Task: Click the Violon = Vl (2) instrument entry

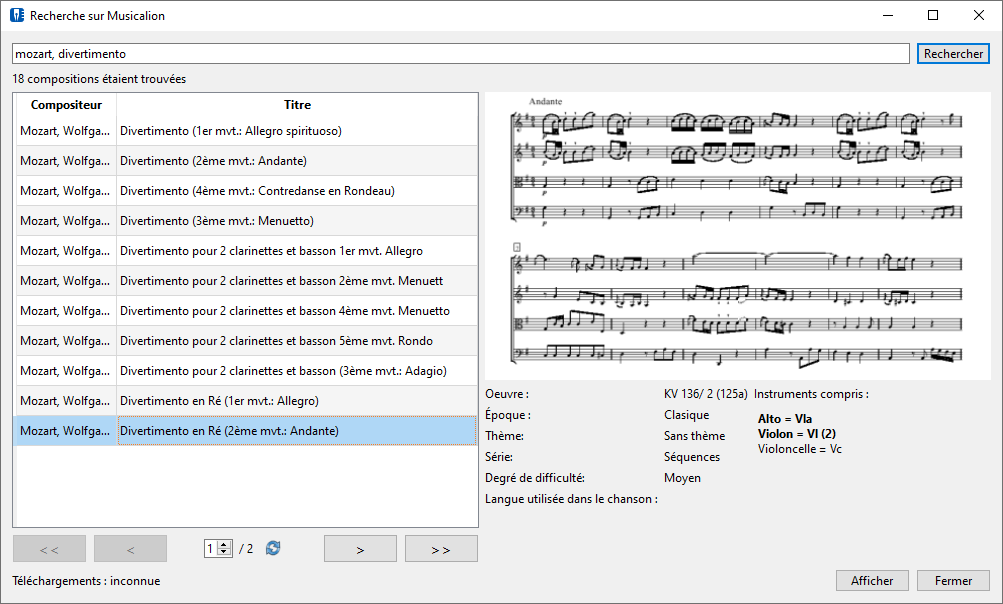Action: click(x=797, y=434)
